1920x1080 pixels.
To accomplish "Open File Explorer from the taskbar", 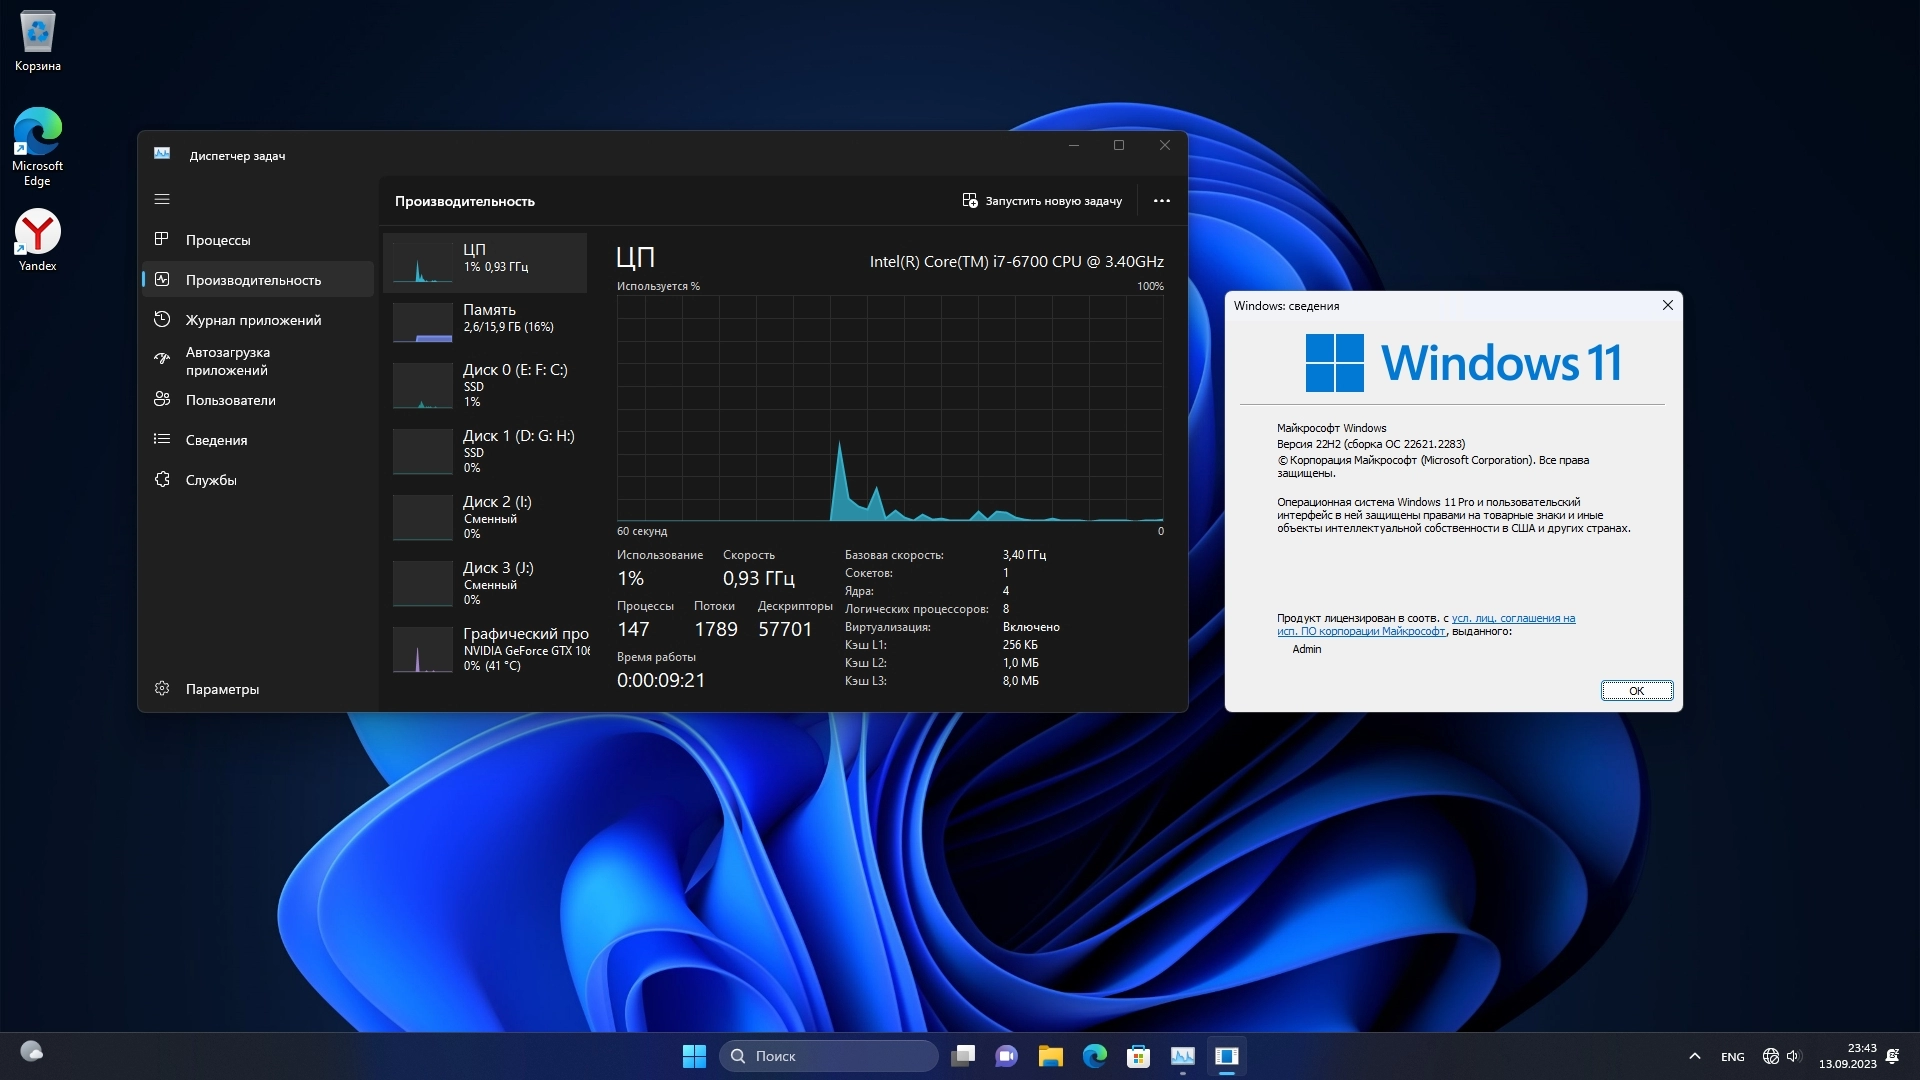I will [x=1050, y=1056].
